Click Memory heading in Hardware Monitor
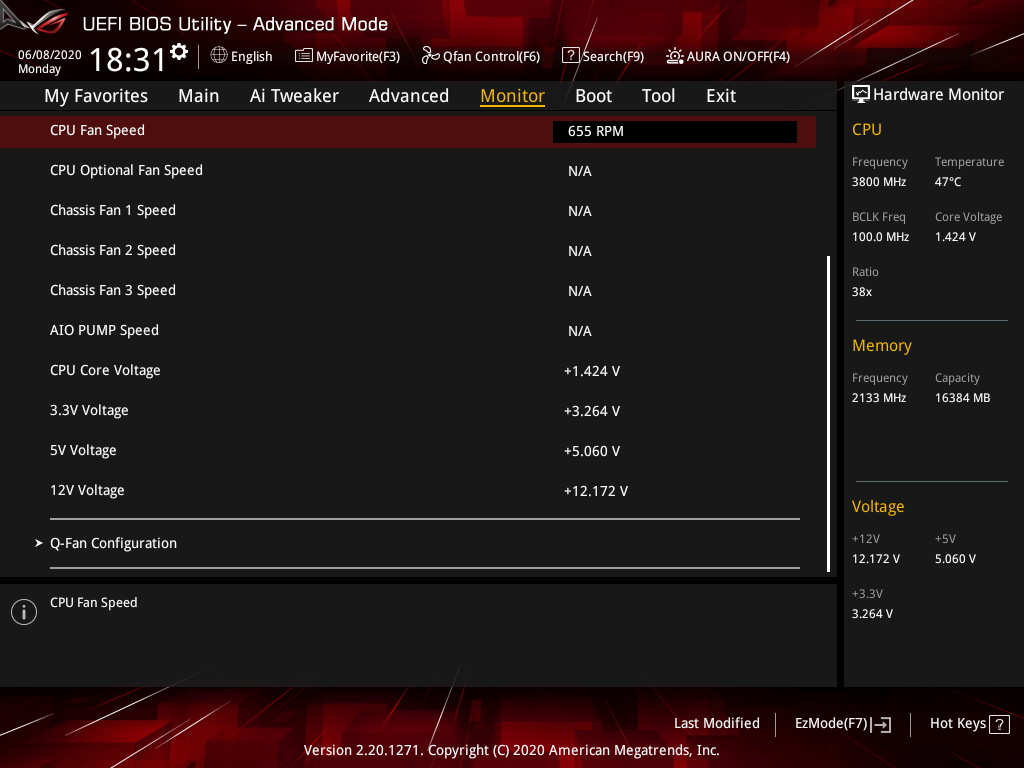1024x768 pixels. [882, 345]
